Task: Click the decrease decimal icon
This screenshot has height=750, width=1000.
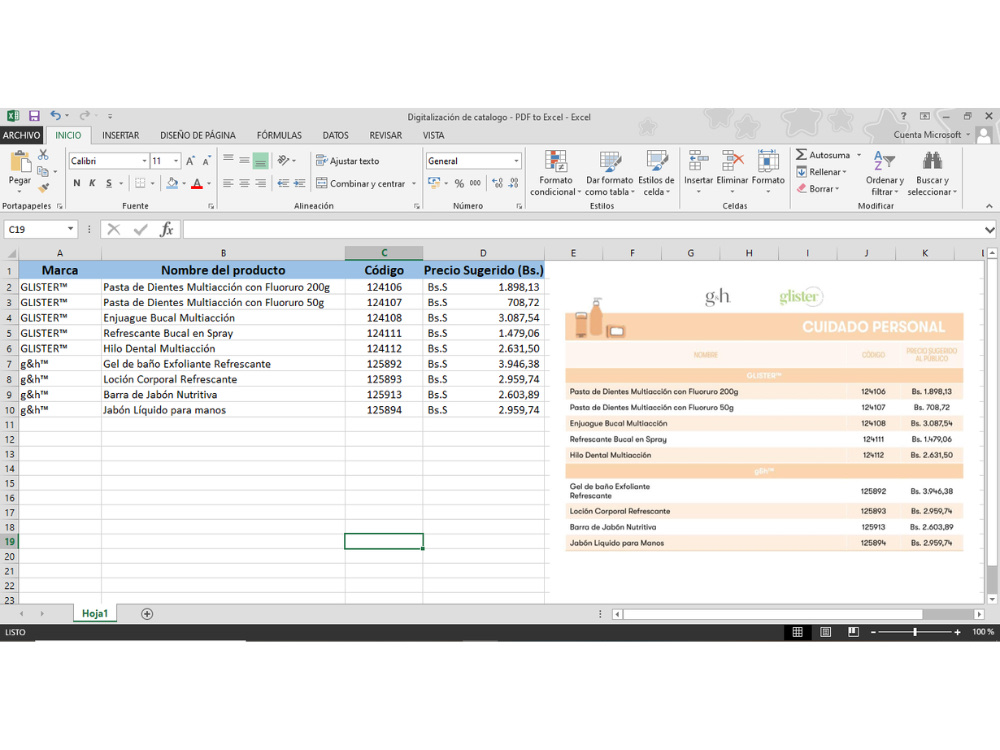Action: pos(513,184)
